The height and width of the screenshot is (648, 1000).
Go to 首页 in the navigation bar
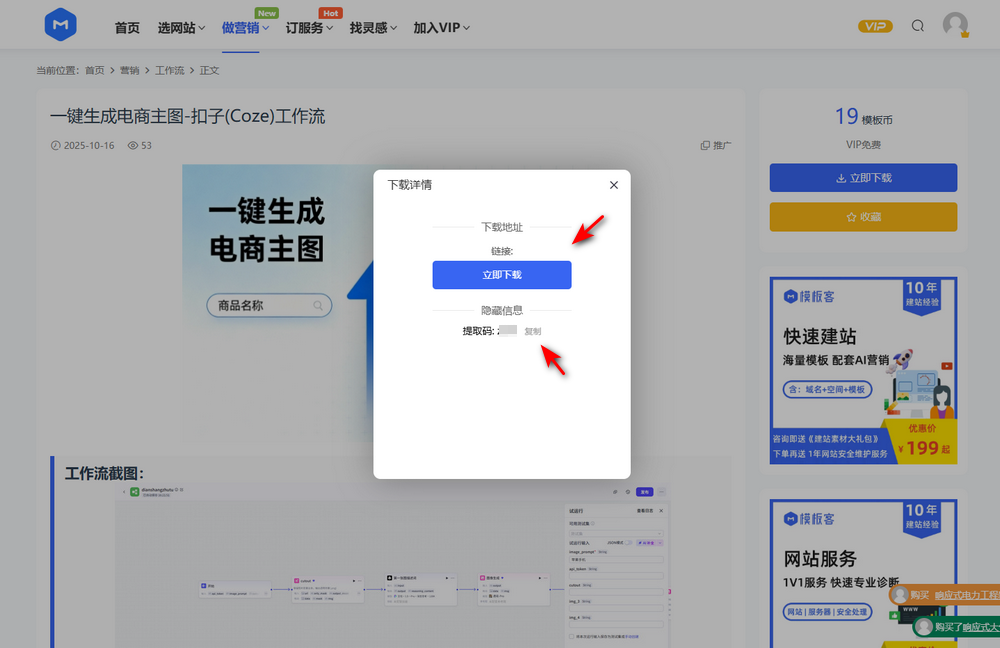point(127,28)
